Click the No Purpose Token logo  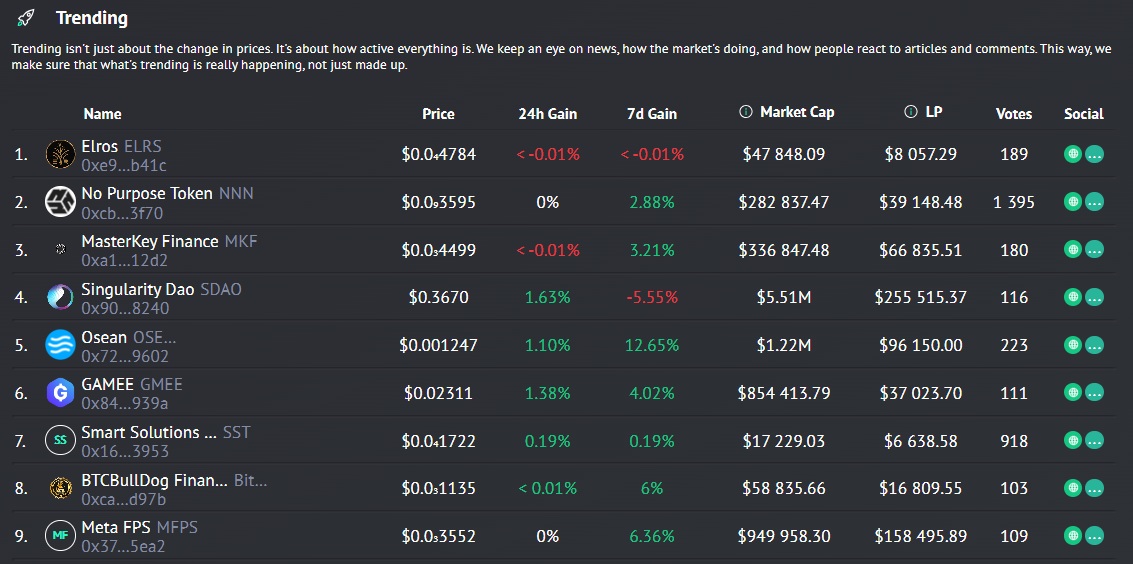pyautogui.click(x=61, y=202)
